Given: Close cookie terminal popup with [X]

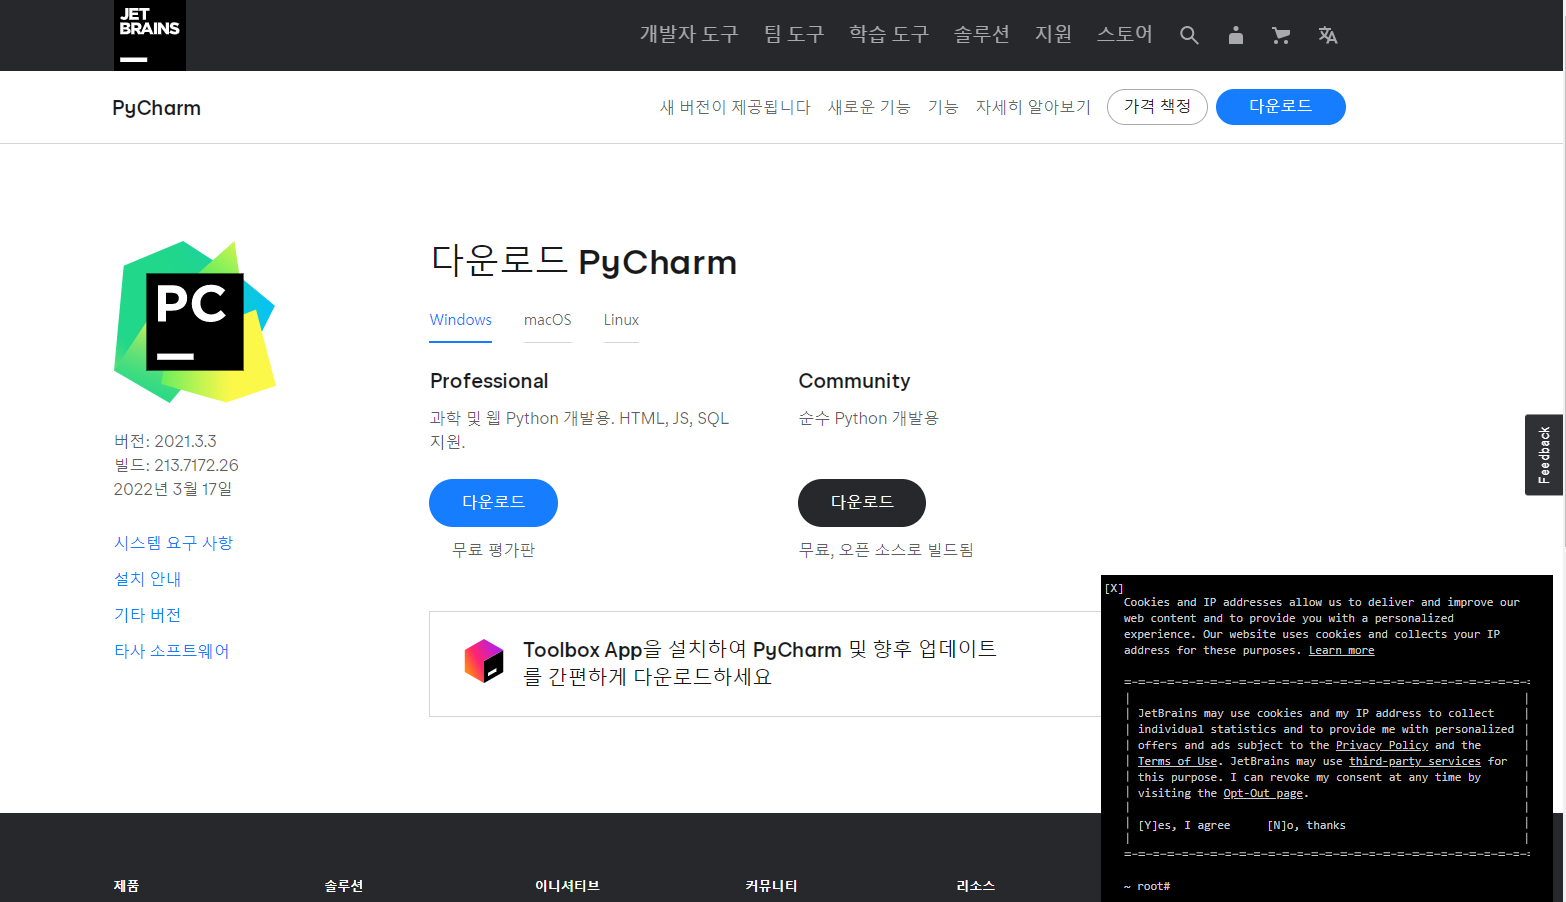Looking at the screenshot, I should point(1114,588).
